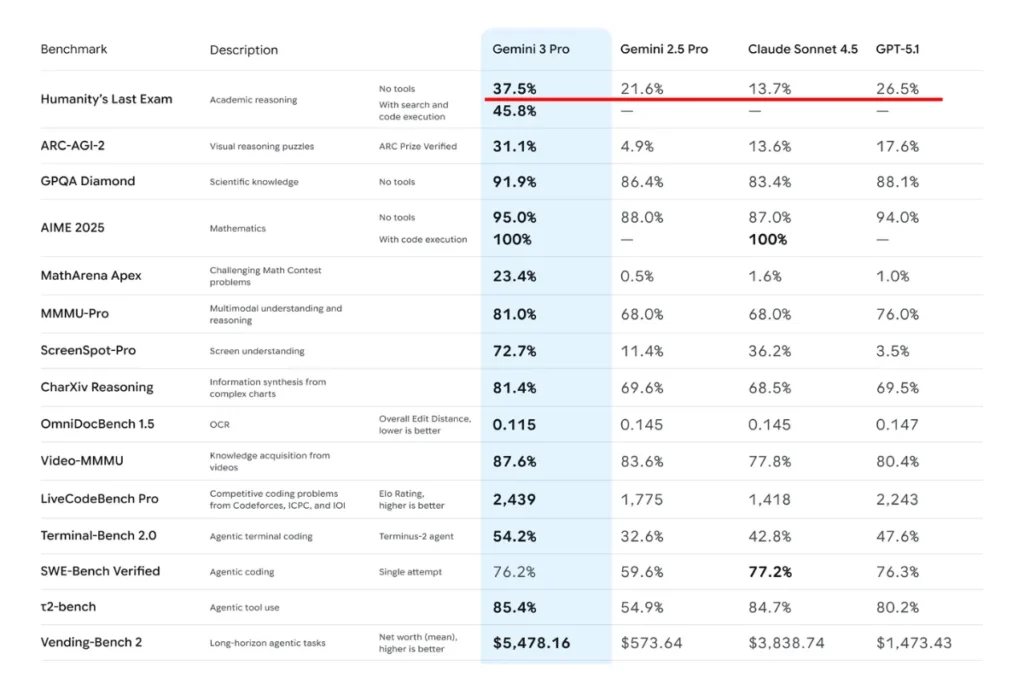Select the τ2-bench benchmark name

68,607
